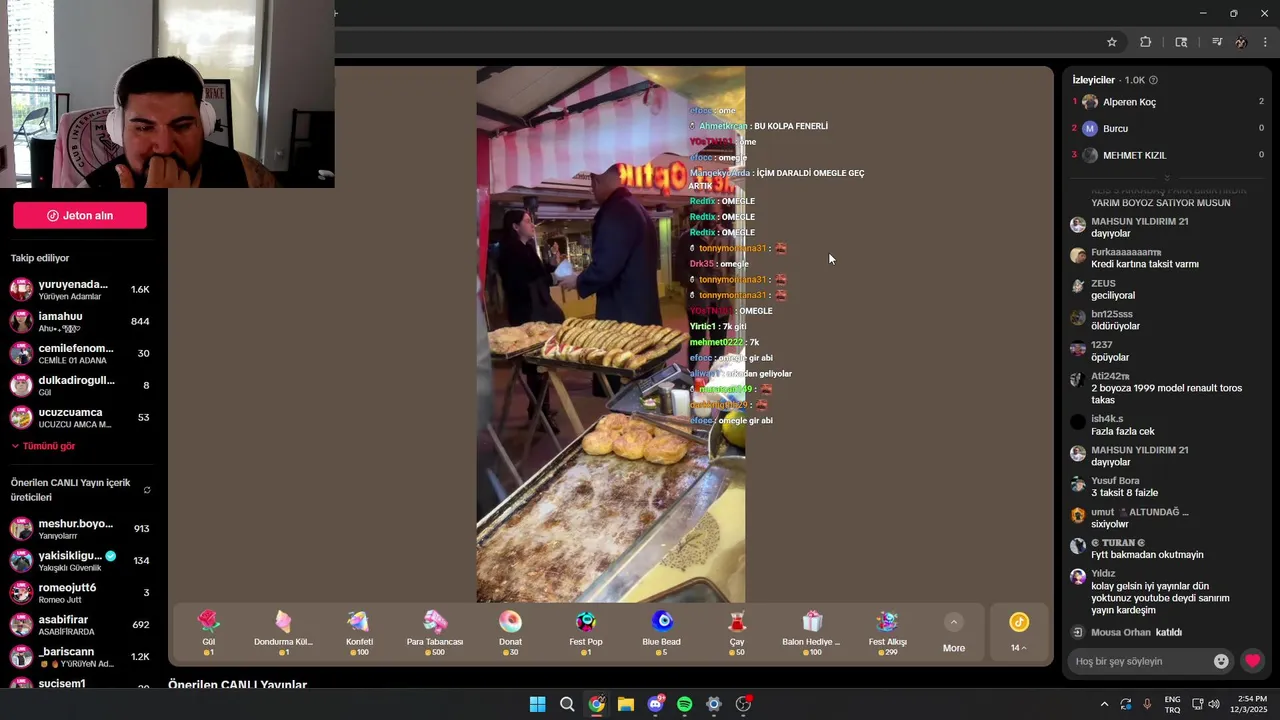Expand followed list with Tümünü gör
Screen dimensions: 1280x720
(x=43, y=446)
